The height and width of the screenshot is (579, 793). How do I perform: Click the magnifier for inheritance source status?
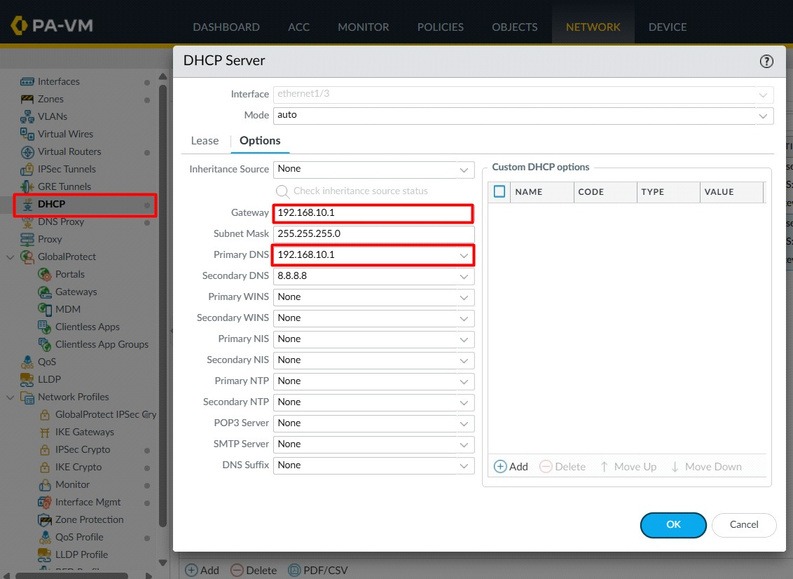click(x=282, y=191)
